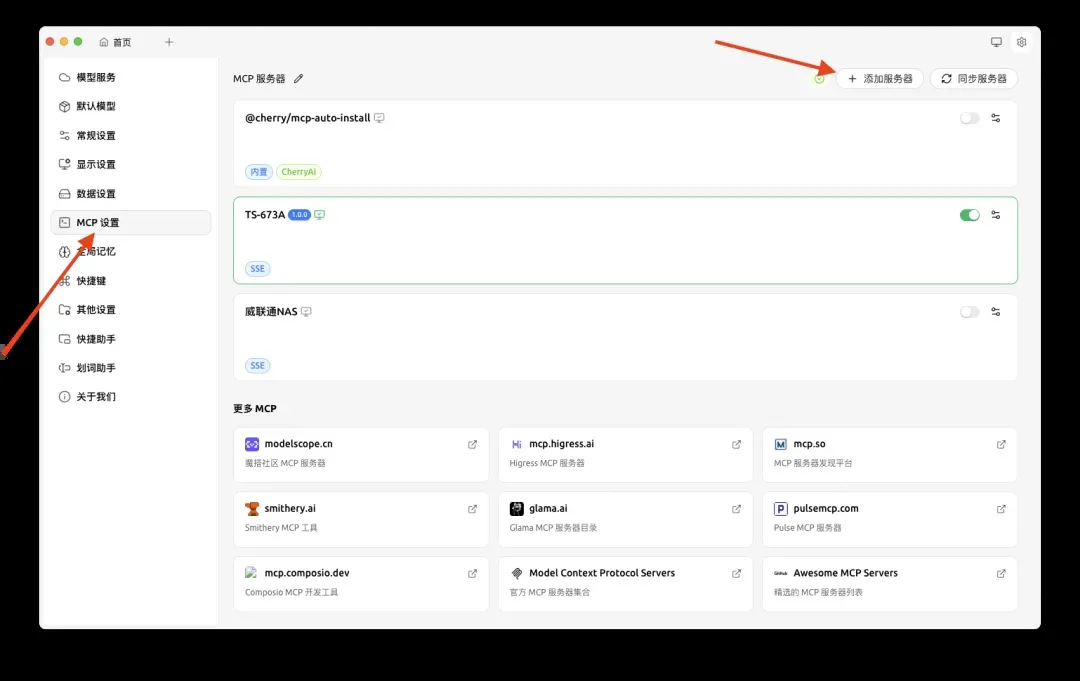Enable the @cherry/mcp-auto-install server toggle

(969, 118)
